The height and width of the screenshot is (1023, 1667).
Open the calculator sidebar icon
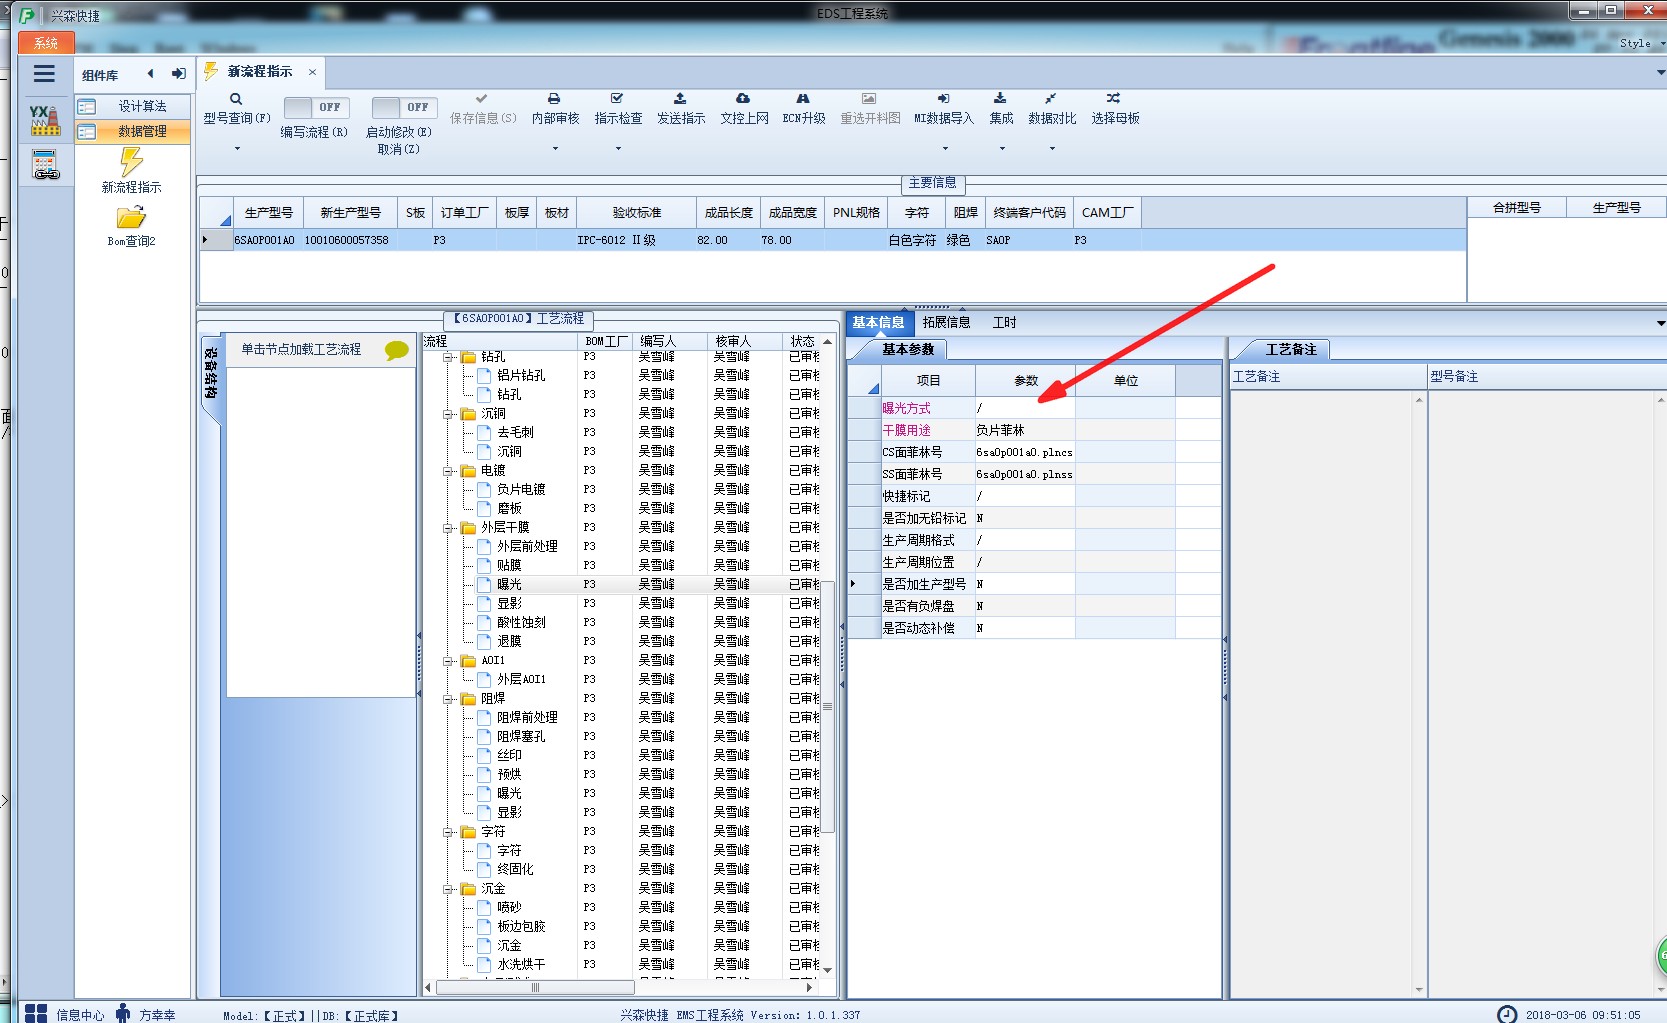[45, 165]
